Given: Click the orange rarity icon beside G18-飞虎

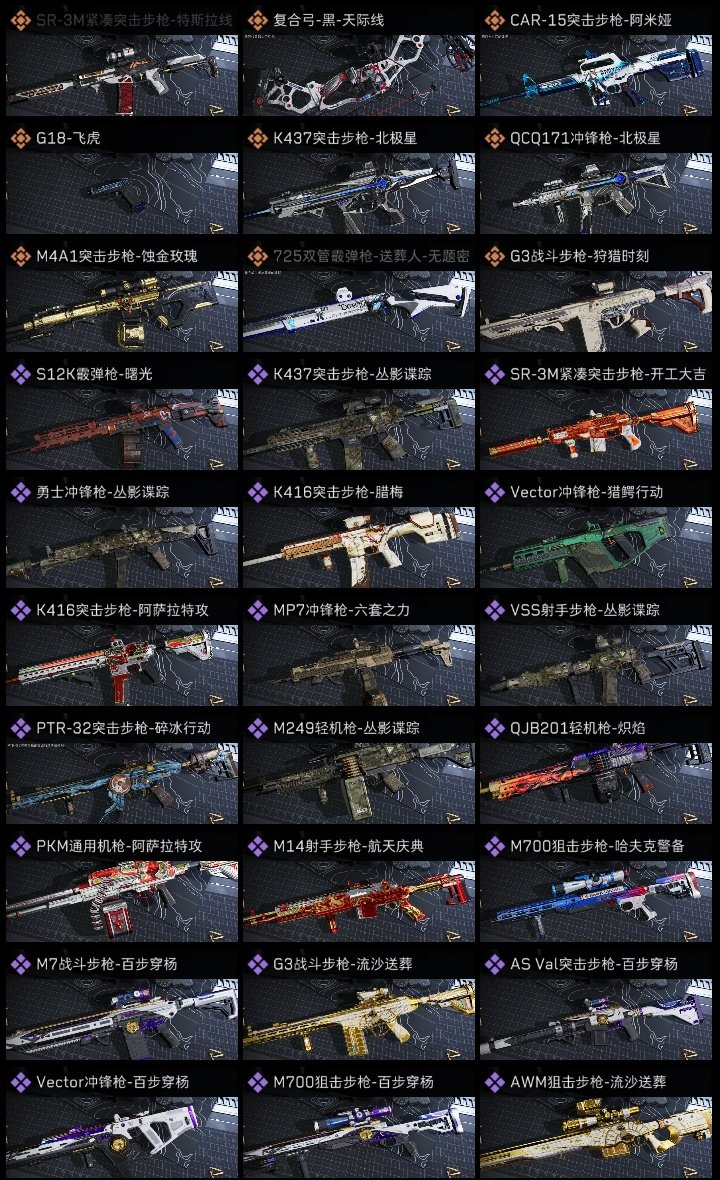Looking at the screenshot, I should click(20, 138).
